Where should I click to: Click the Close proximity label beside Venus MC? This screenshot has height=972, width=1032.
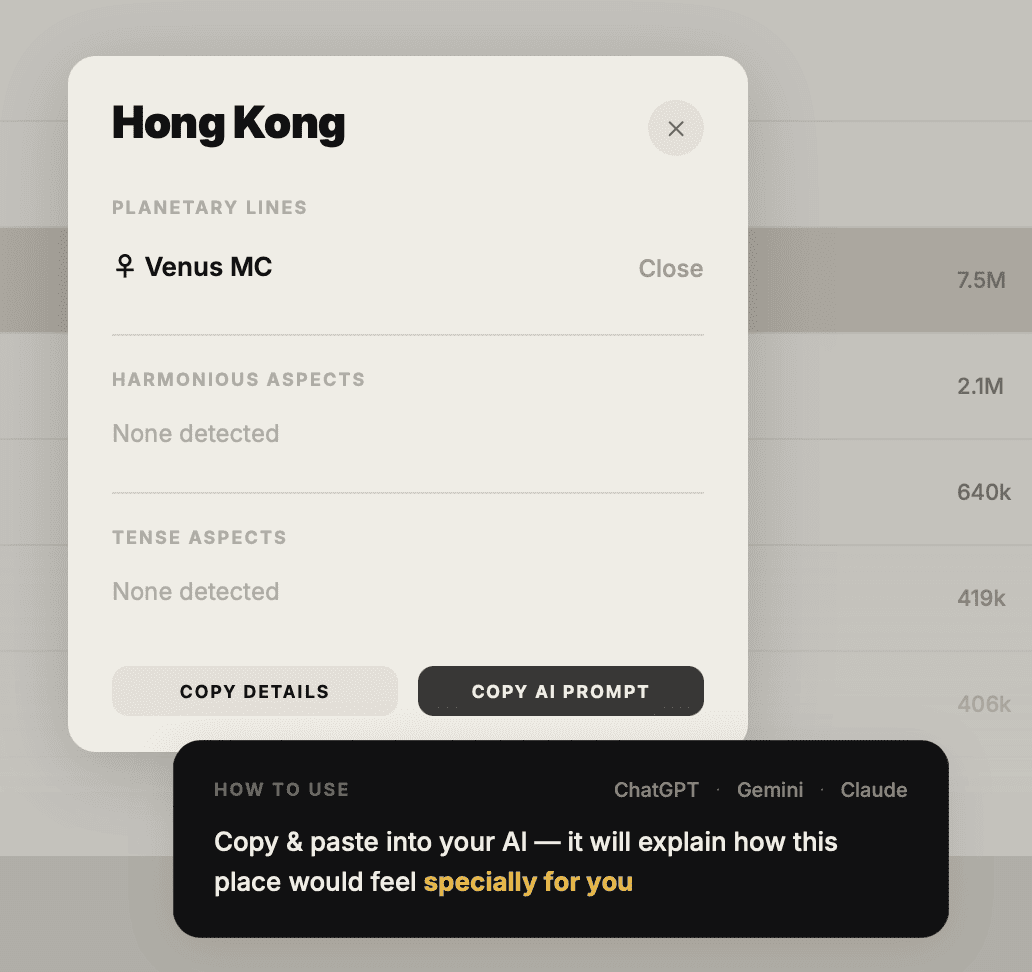(x=671, y=269)
